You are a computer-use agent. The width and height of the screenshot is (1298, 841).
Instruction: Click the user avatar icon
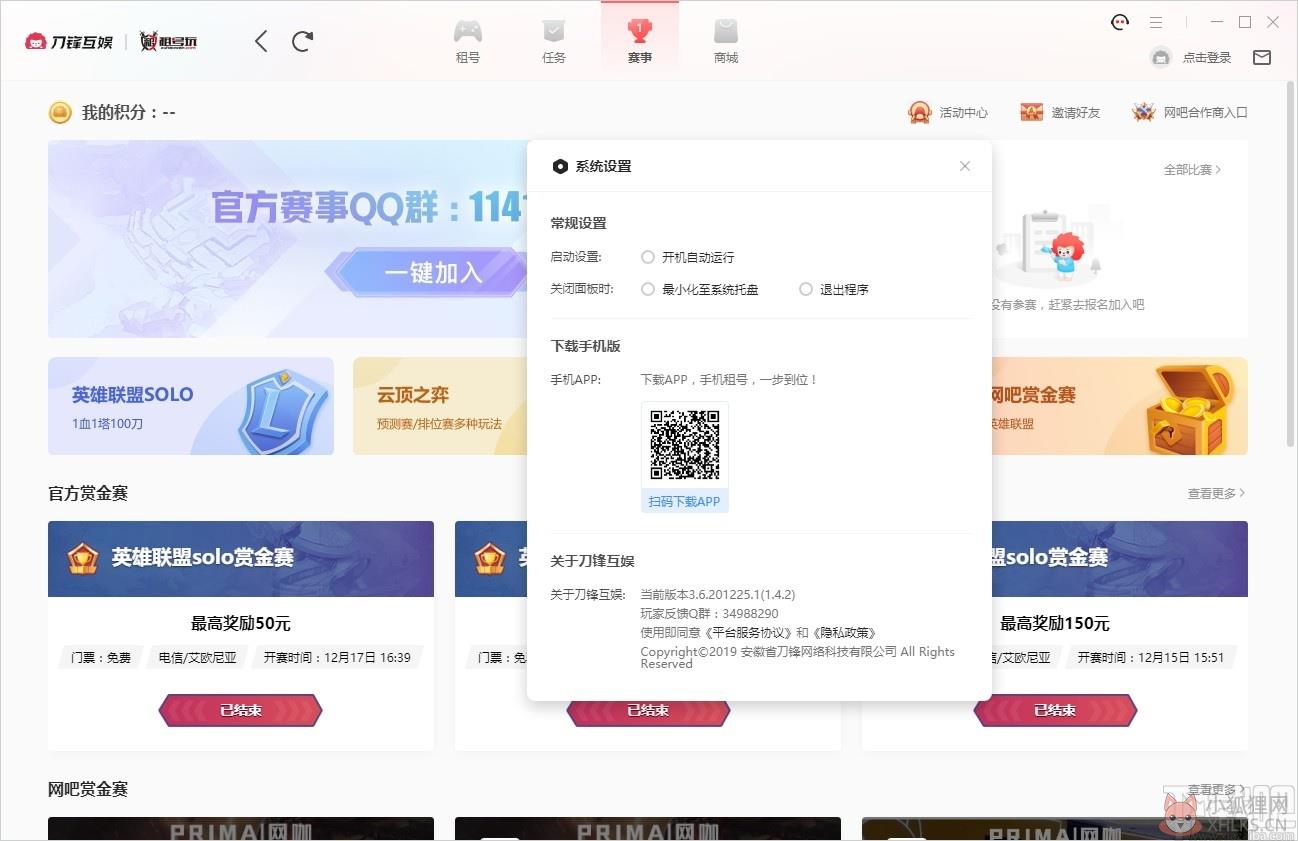[x=1160, y=57]
